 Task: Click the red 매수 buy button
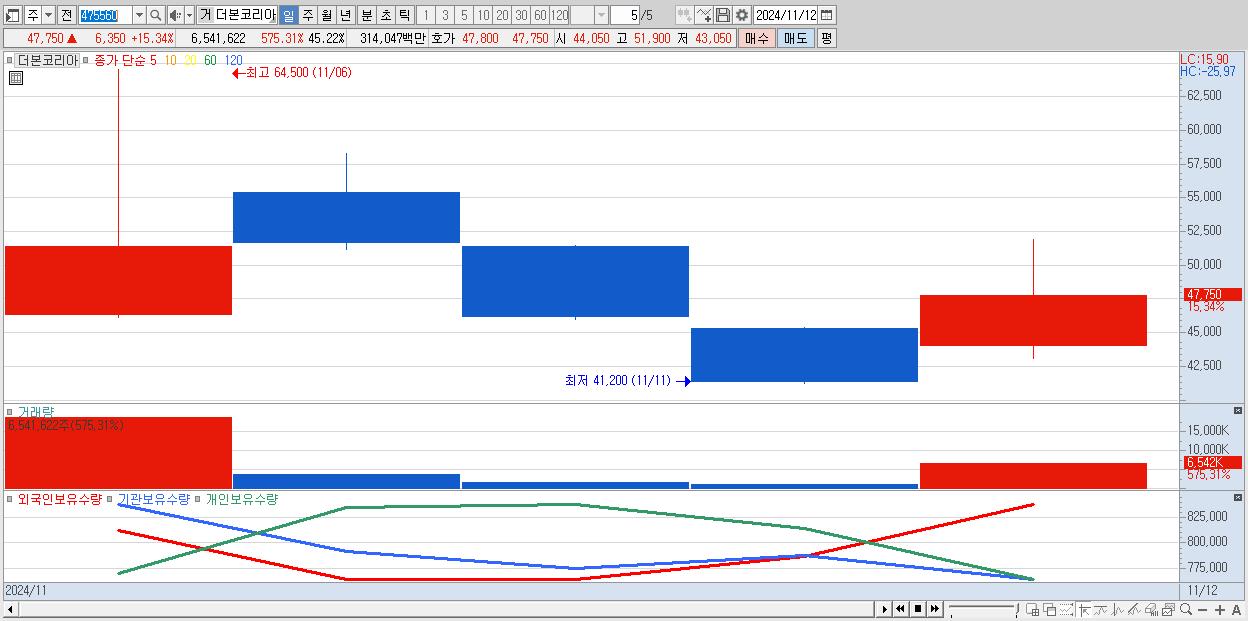click(x=756, y=38)
